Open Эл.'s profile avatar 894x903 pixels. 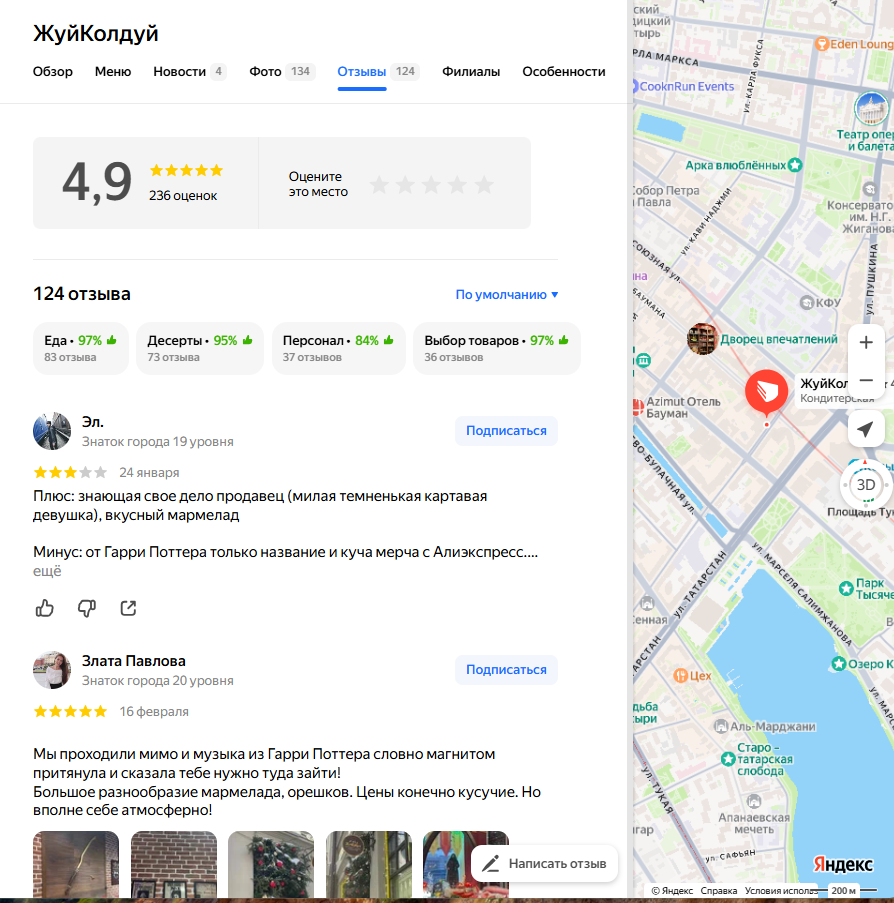(52, 431)
